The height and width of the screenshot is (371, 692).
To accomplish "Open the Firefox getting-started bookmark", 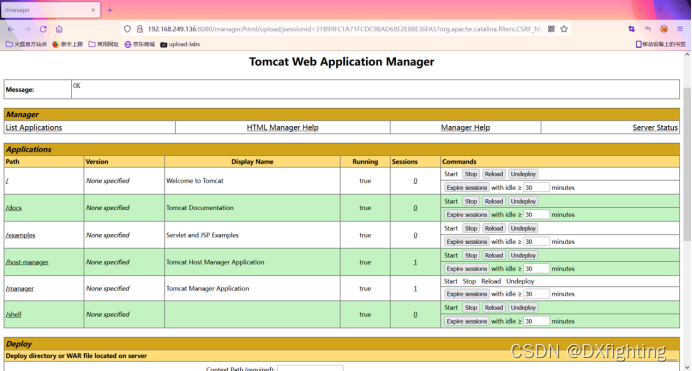I will 68,44.
